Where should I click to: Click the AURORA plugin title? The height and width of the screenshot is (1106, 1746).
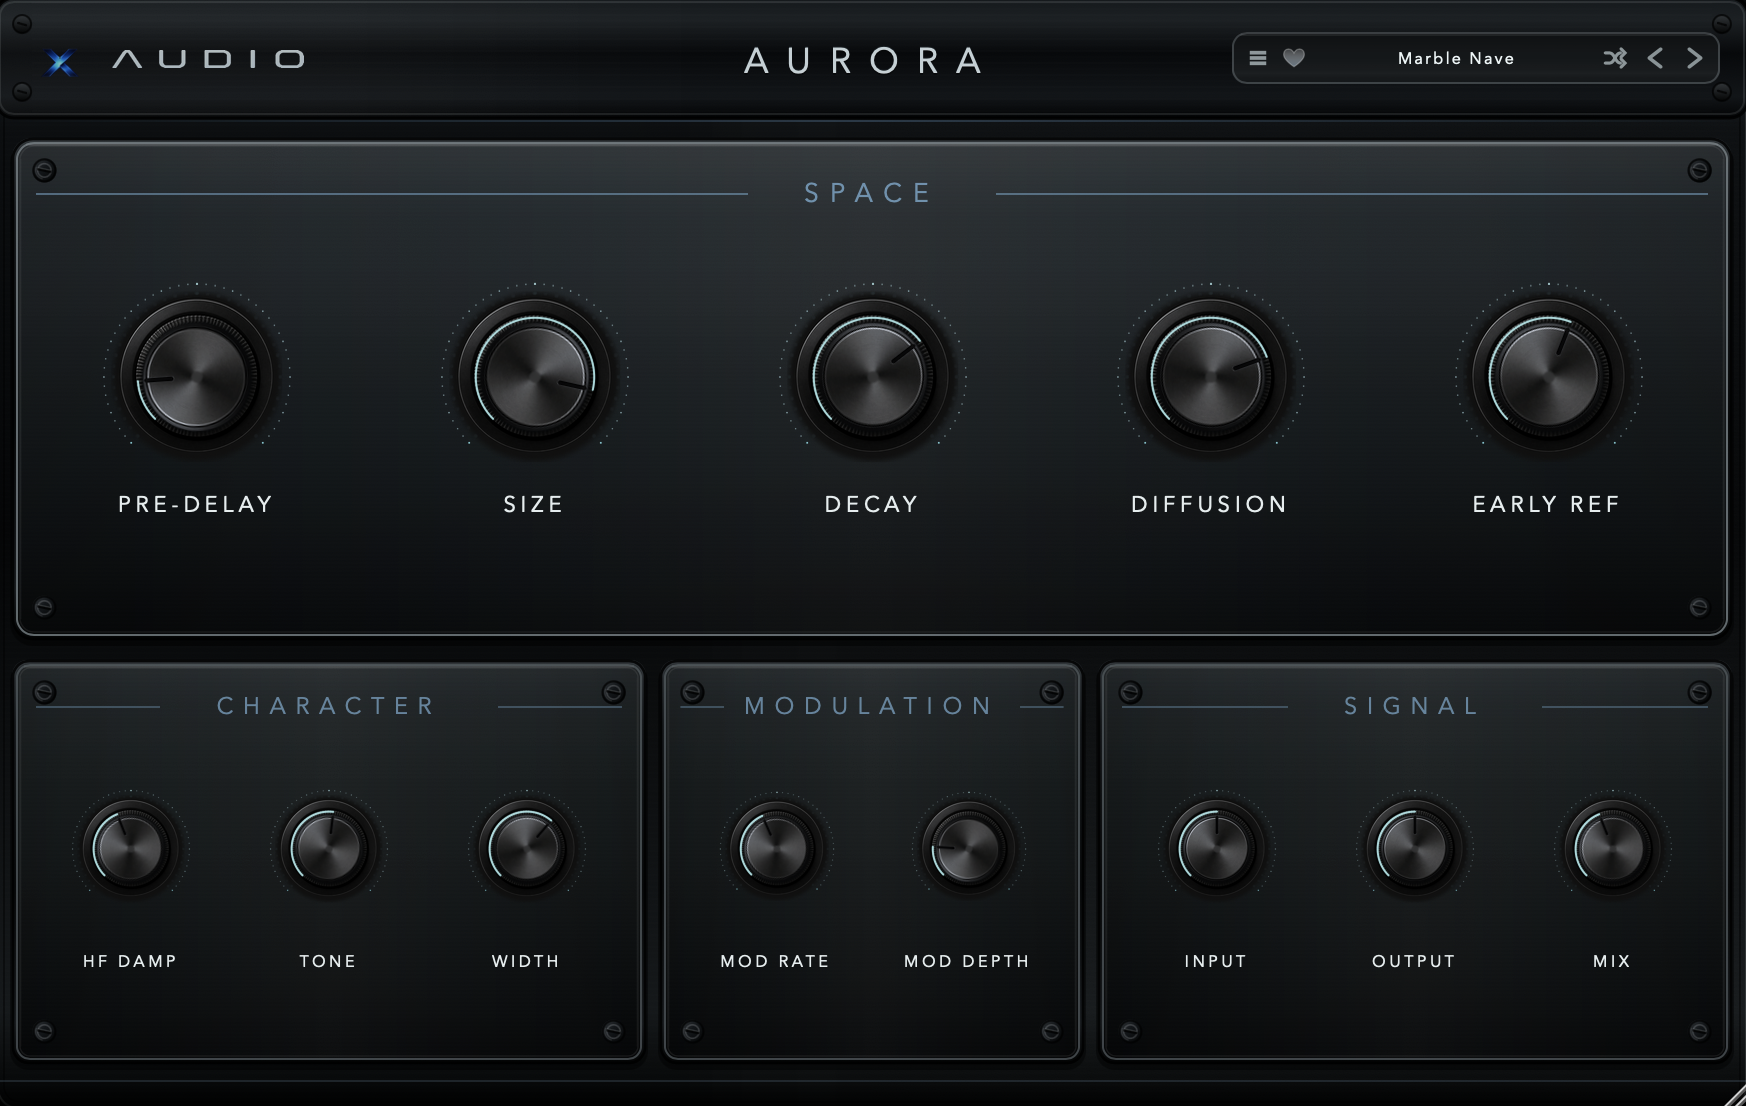(865, 61)
